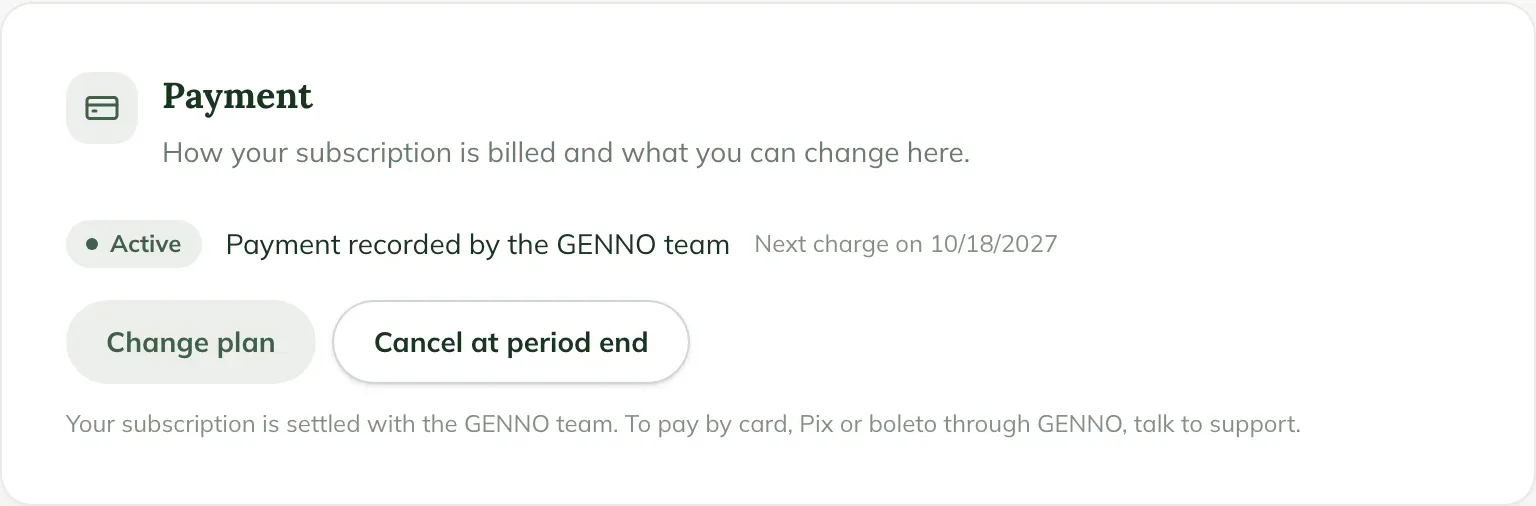Click the rounded tile holding the card icon

click(x=102, y=108)
